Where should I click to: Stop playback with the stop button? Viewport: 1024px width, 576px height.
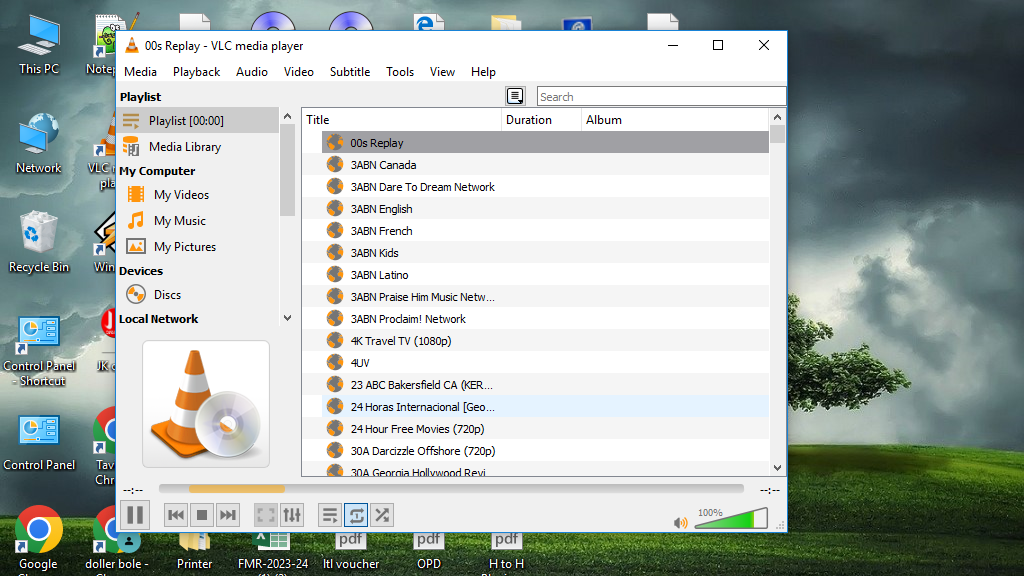(x=202, y=515)
